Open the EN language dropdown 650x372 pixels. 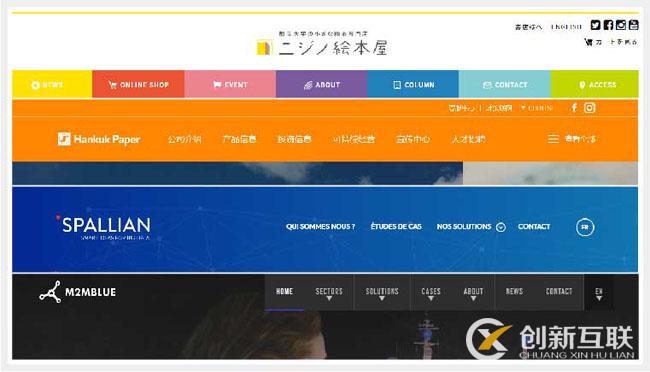[x=599, y=293]
